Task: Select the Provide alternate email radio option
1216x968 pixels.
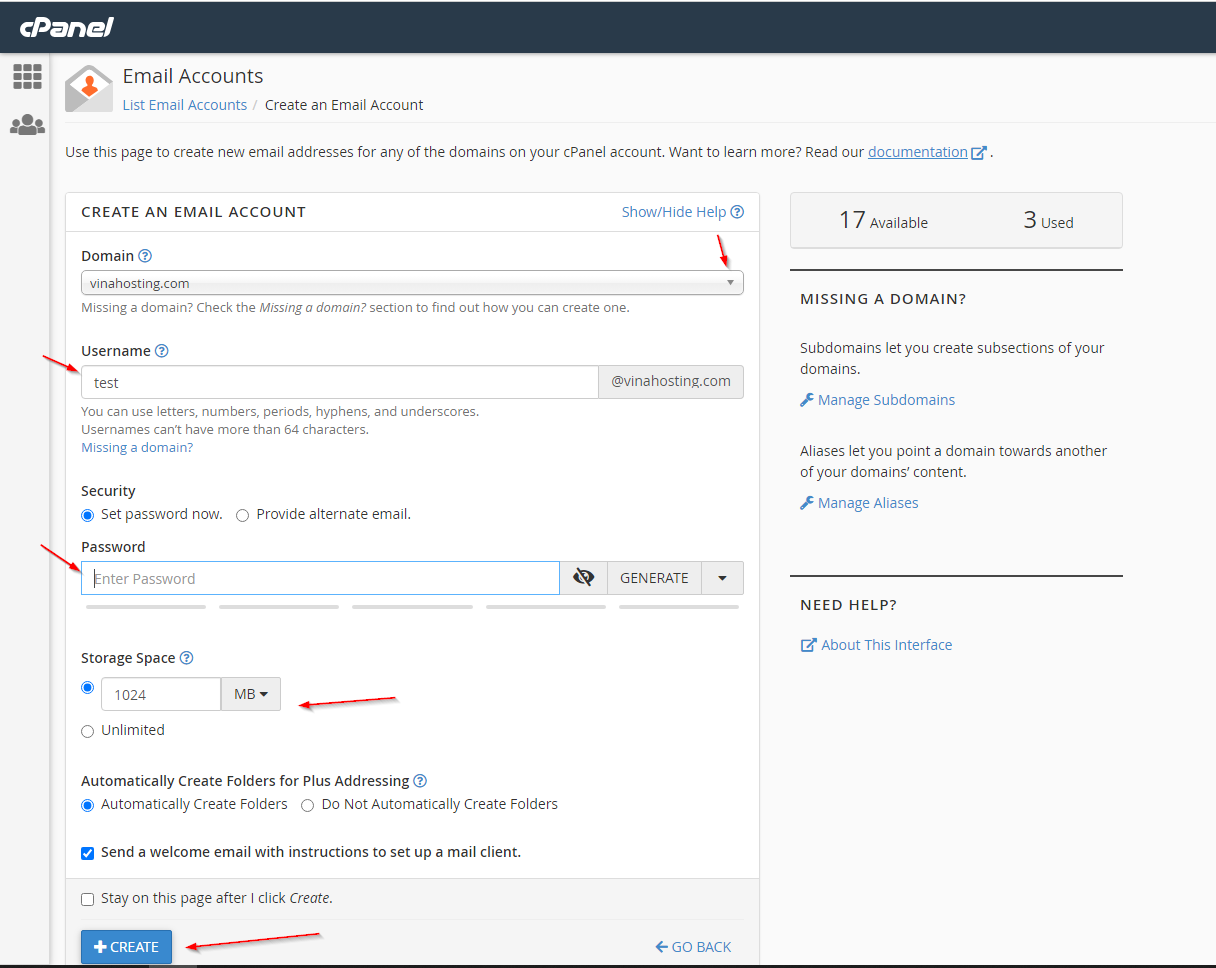Action: 243,515
